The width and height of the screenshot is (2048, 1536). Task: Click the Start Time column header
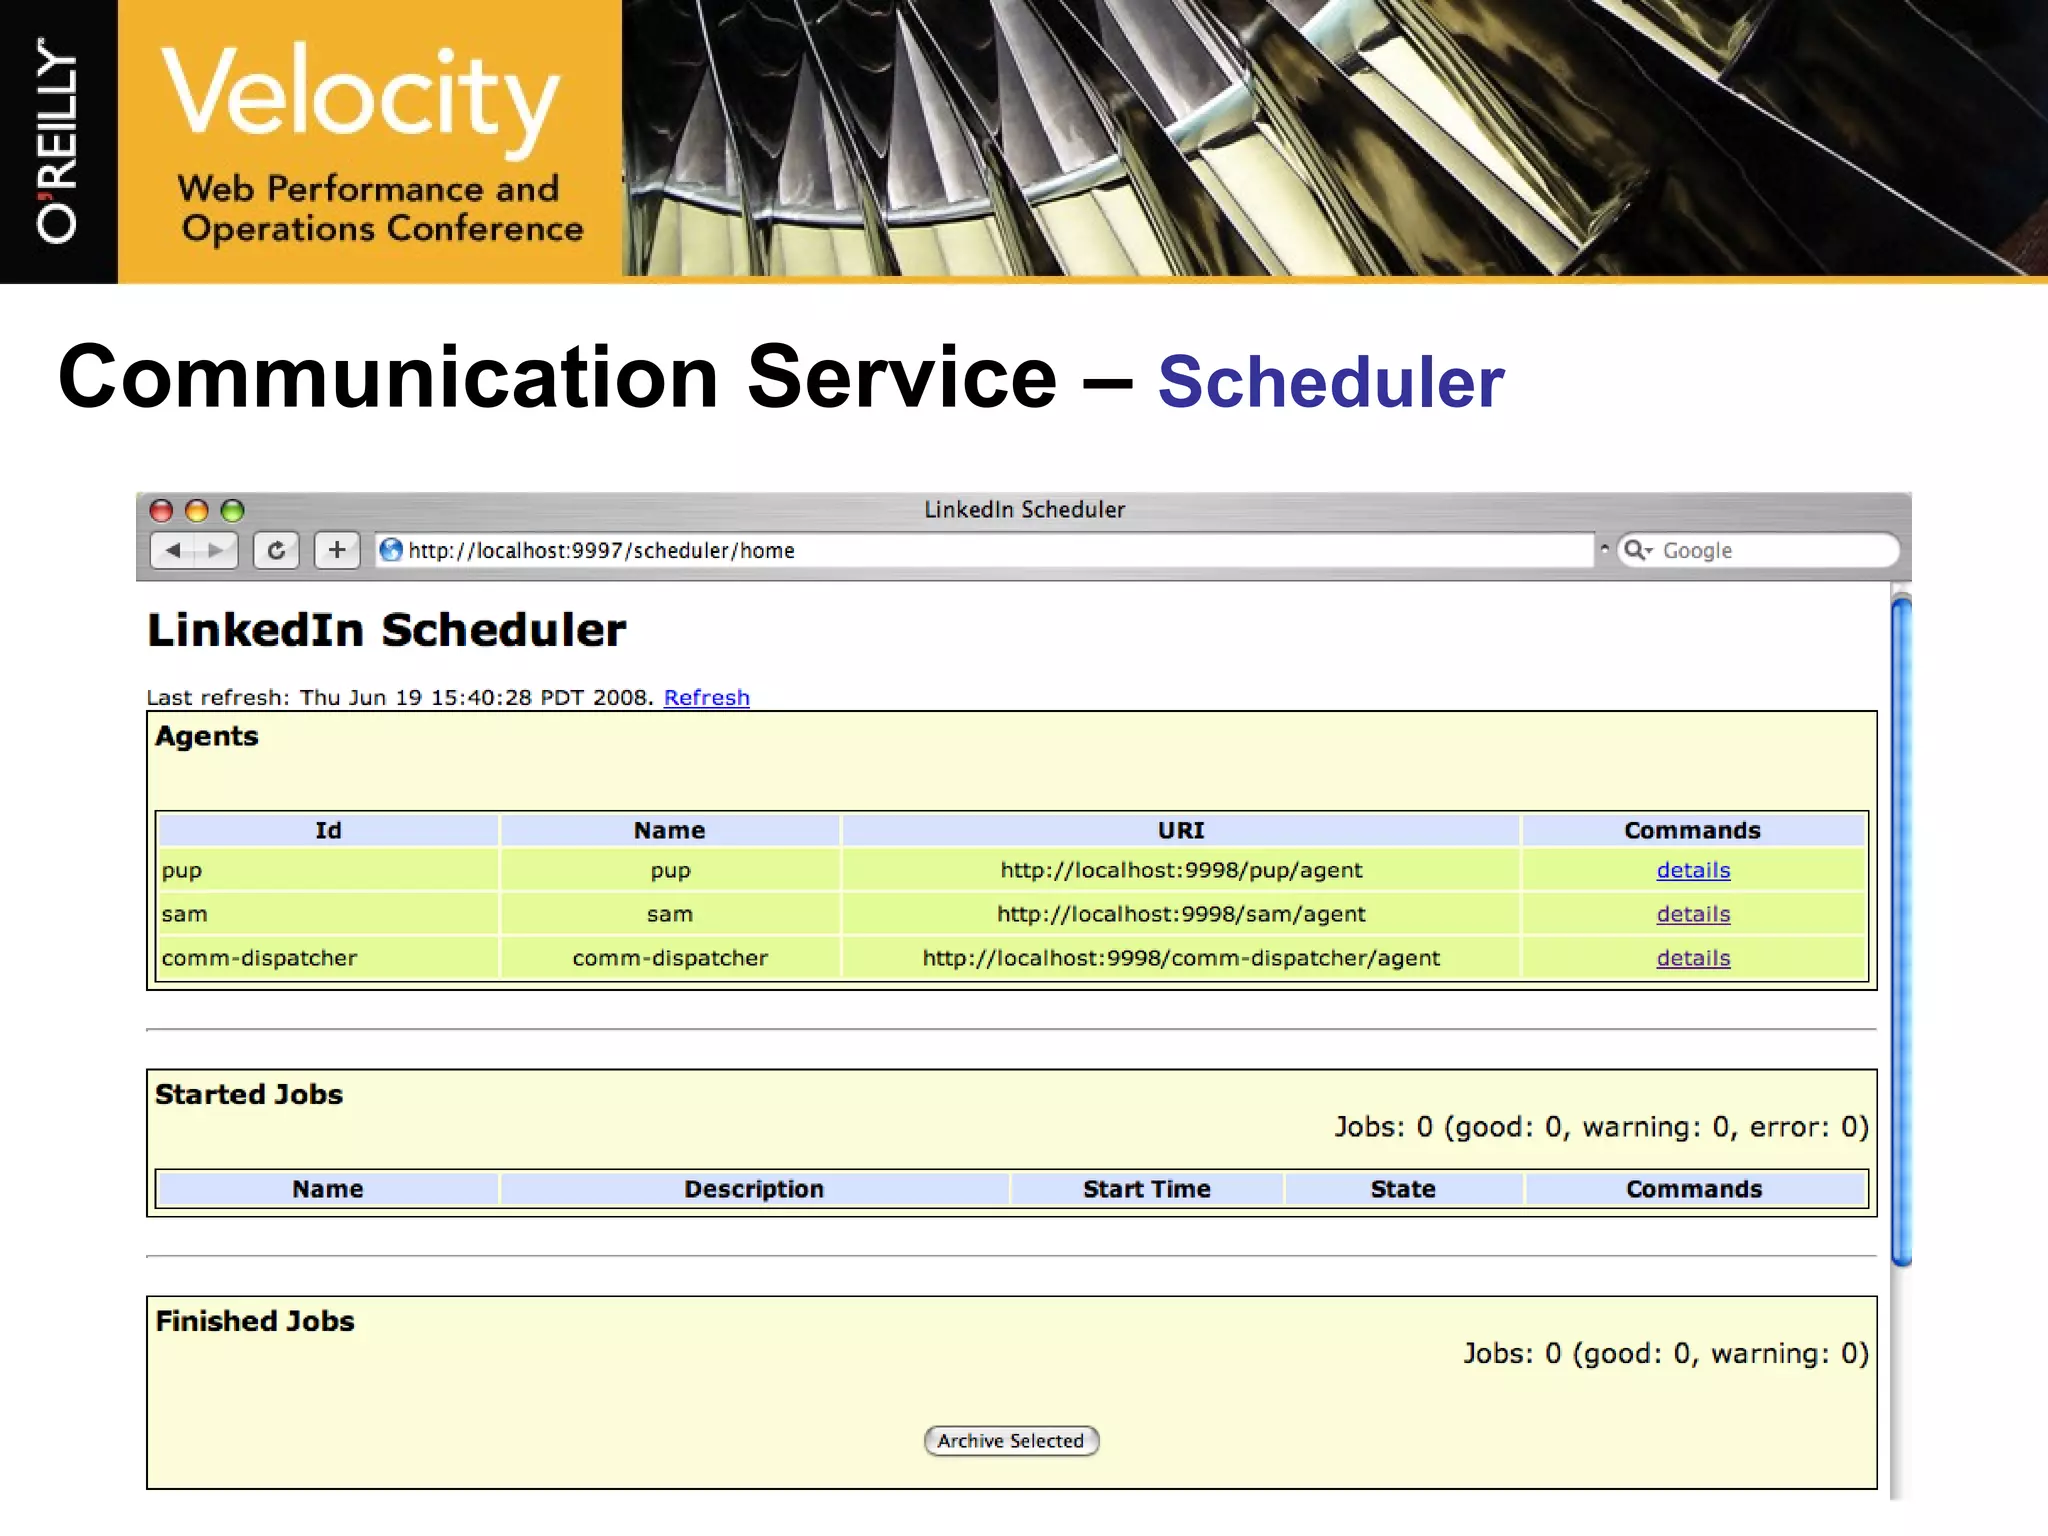tap(1147, 1189)
